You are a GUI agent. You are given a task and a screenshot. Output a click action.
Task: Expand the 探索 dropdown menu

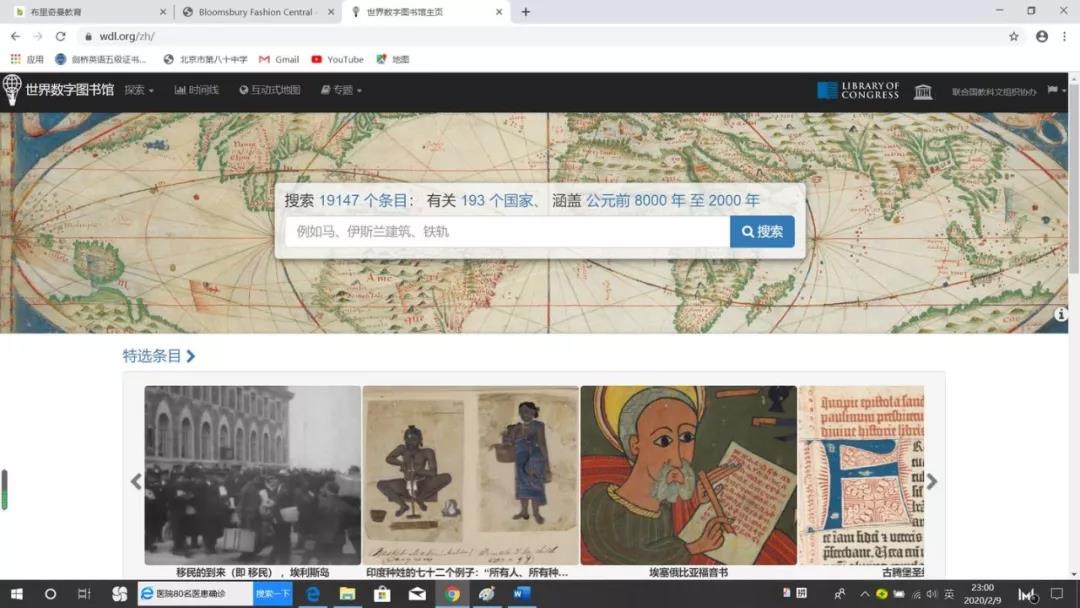[139, 90]
